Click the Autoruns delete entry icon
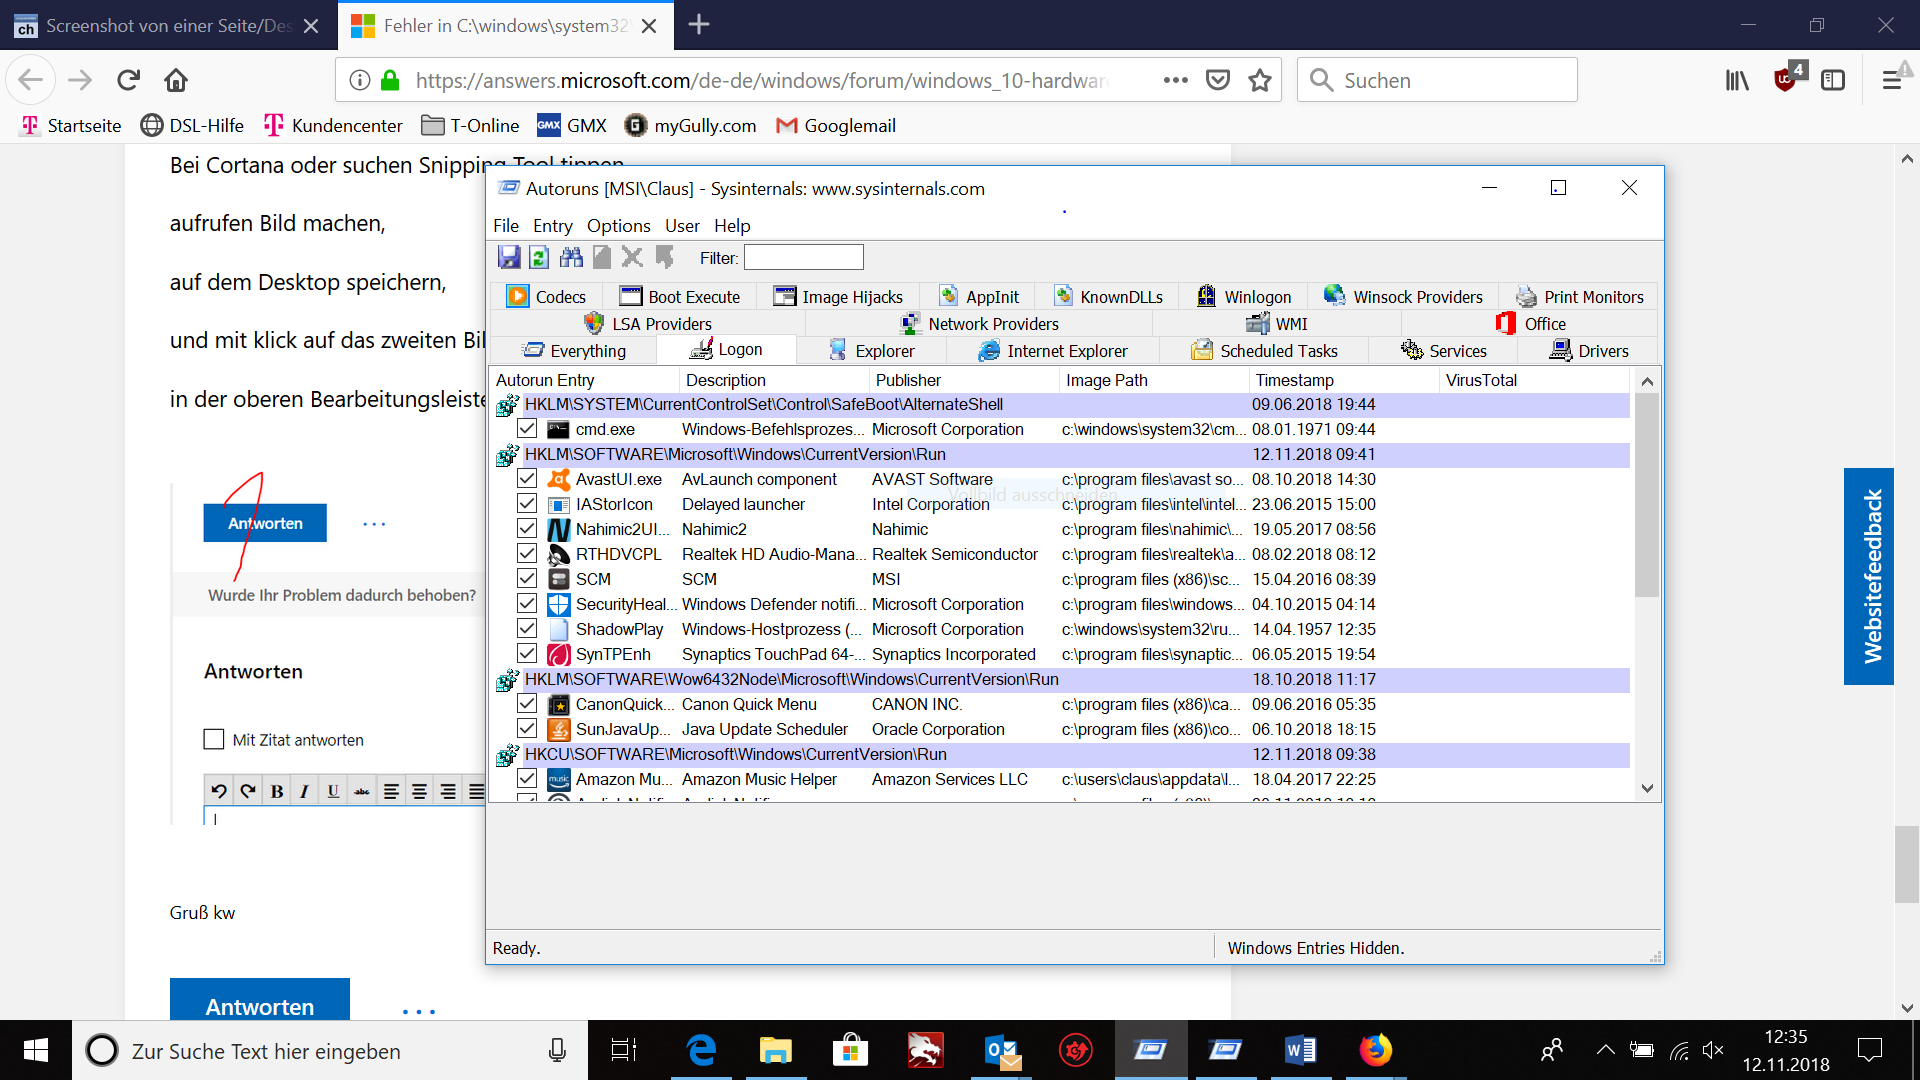 pos(633,257)
